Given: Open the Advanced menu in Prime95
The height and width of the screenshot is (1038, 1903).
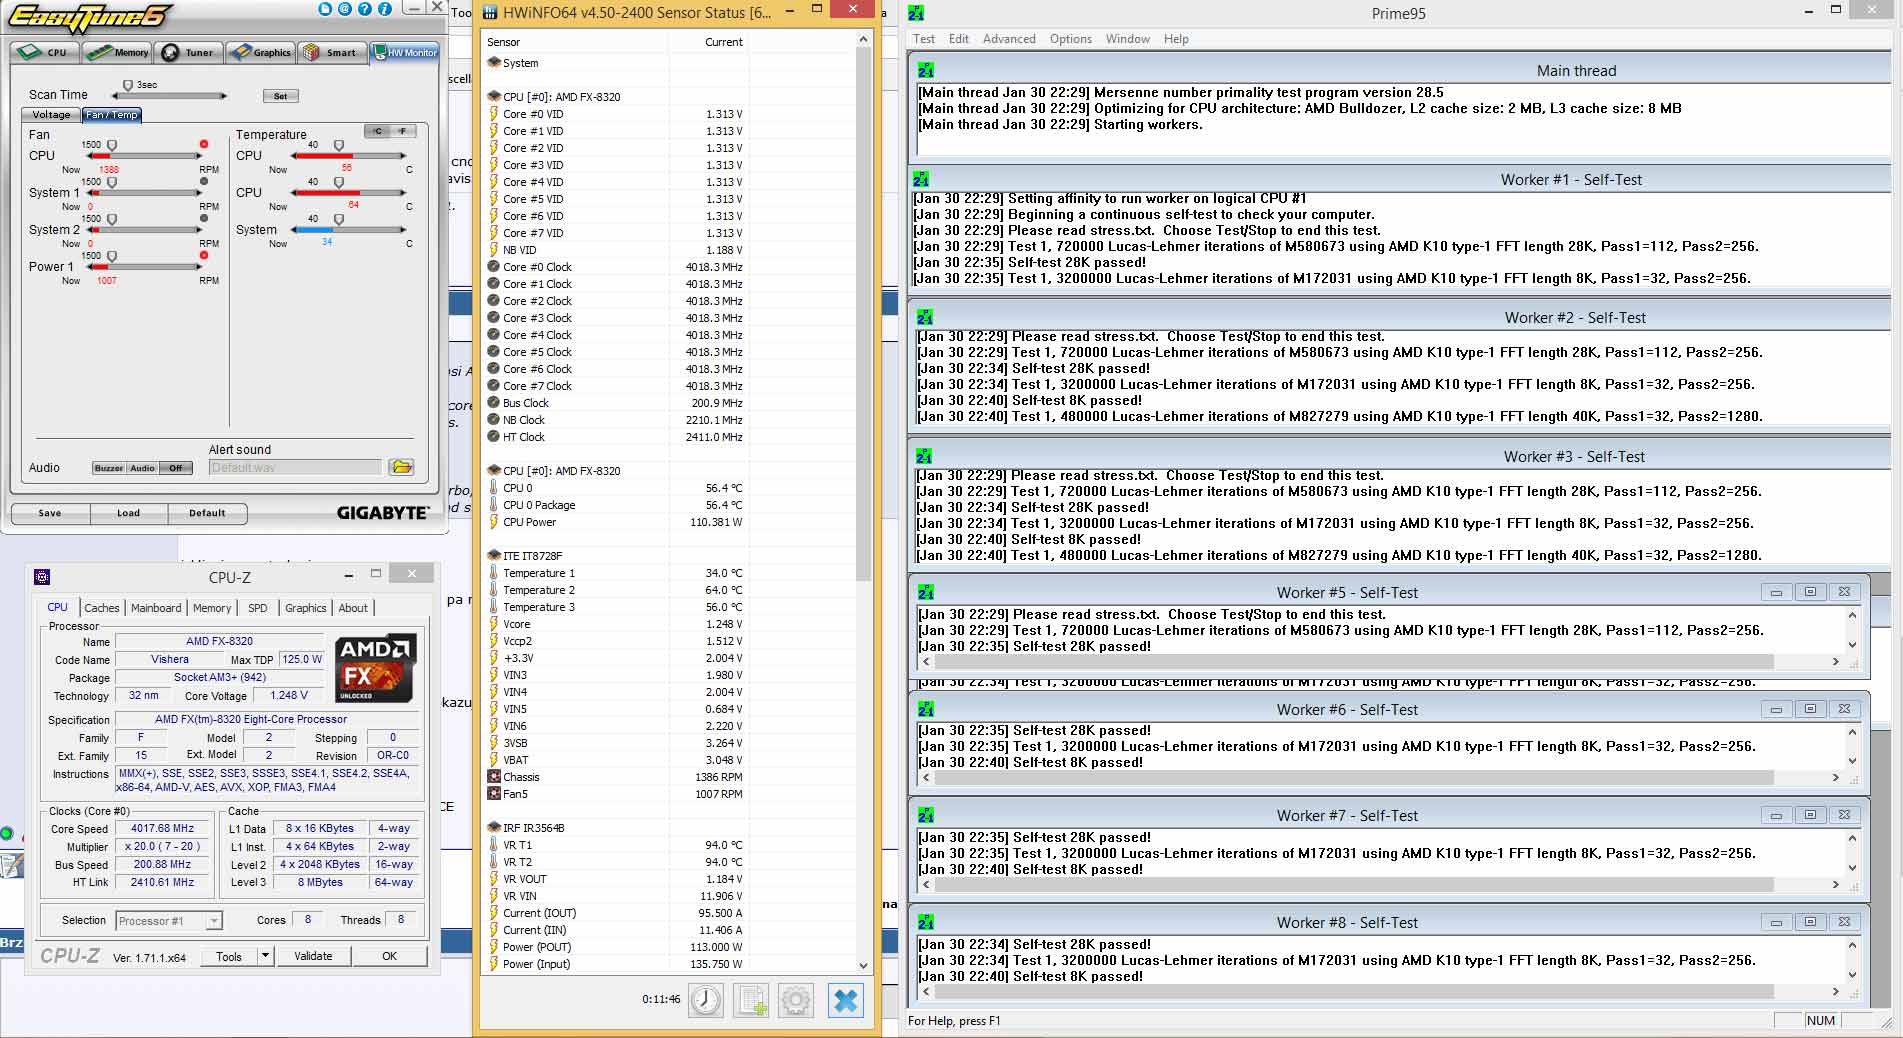Looking at the screenshot, I should 1008,39.
